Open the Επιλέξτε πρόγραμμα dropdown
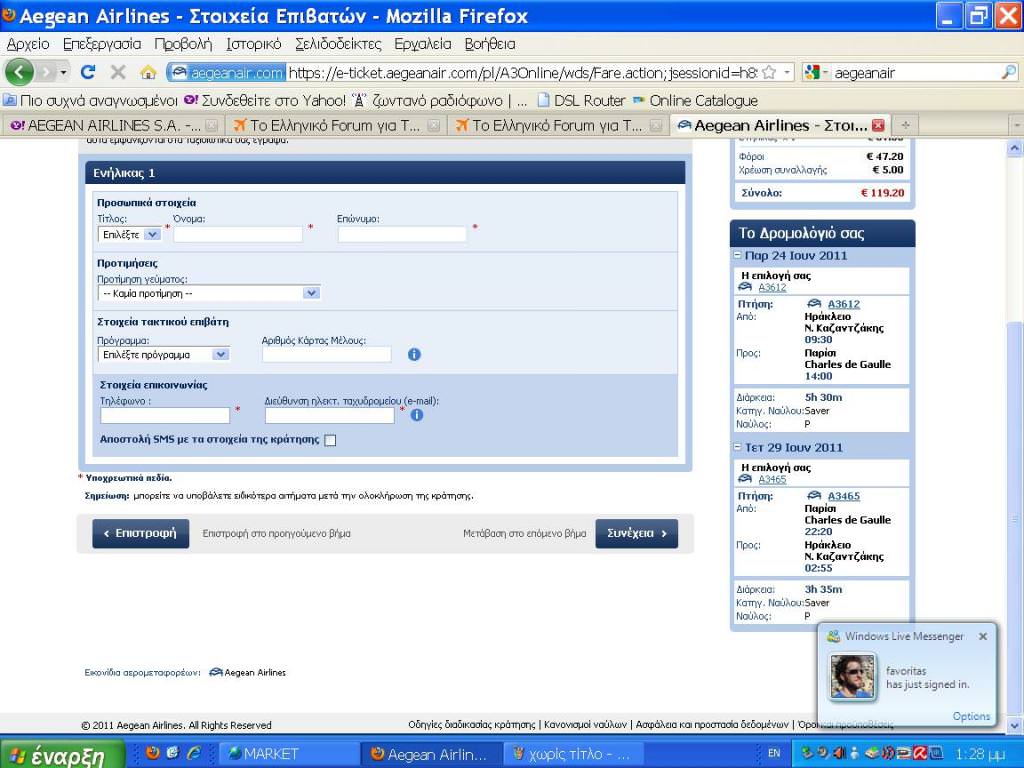1024x768 pixels. pos(164,354)
